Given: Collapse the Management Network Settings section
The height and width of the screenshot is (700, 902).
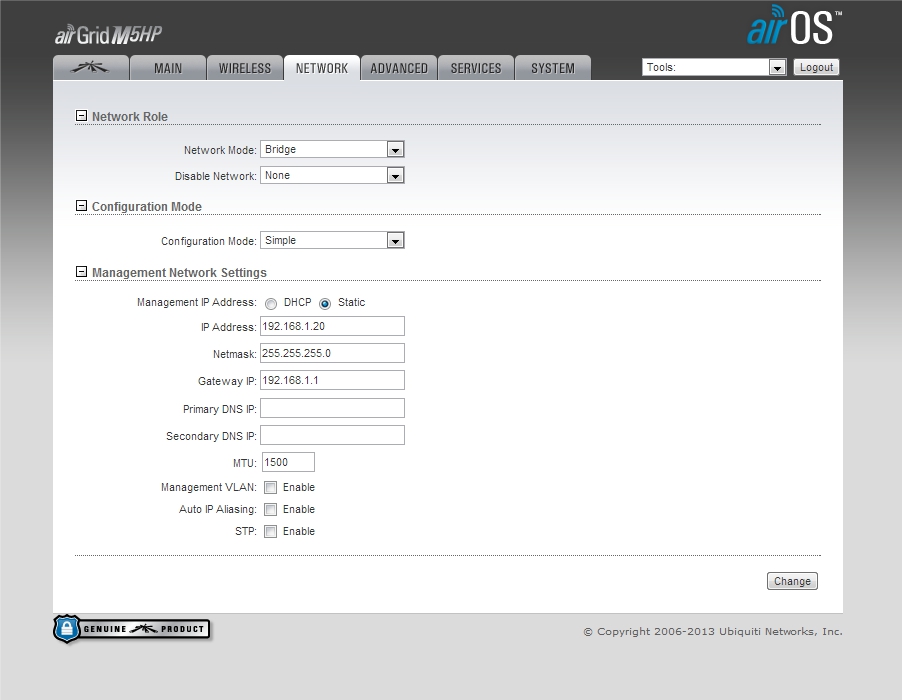Looking at the screenshot, I should (81, 271).
